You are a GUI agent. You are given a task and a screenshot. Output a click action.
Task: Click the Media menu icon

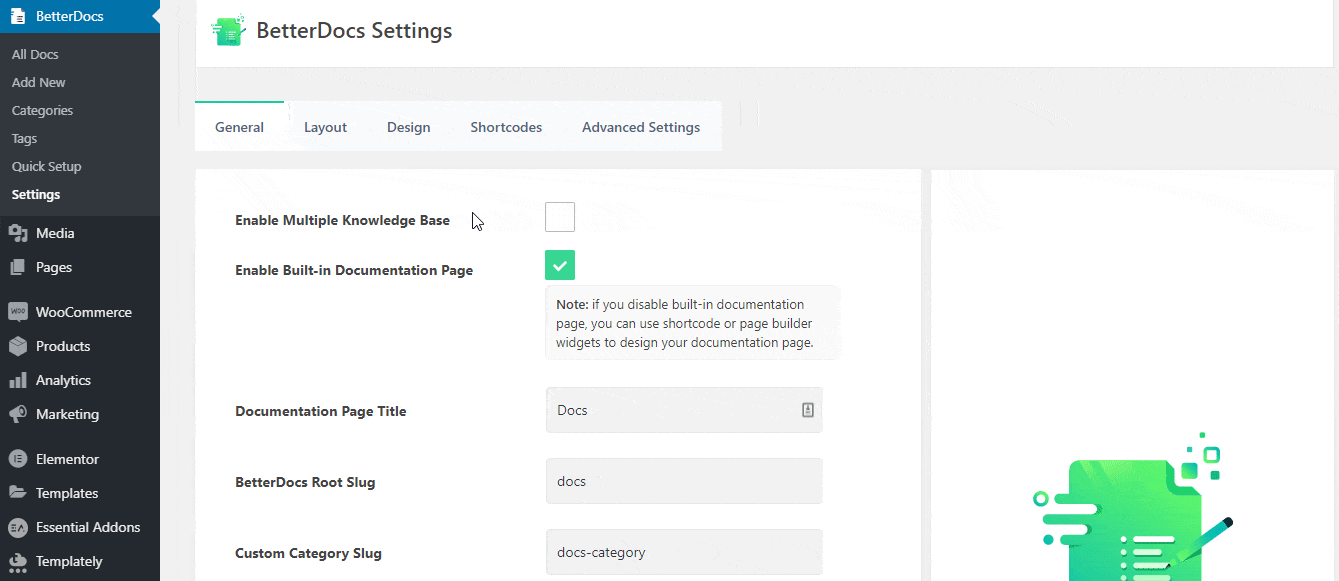tap(18, 233)
